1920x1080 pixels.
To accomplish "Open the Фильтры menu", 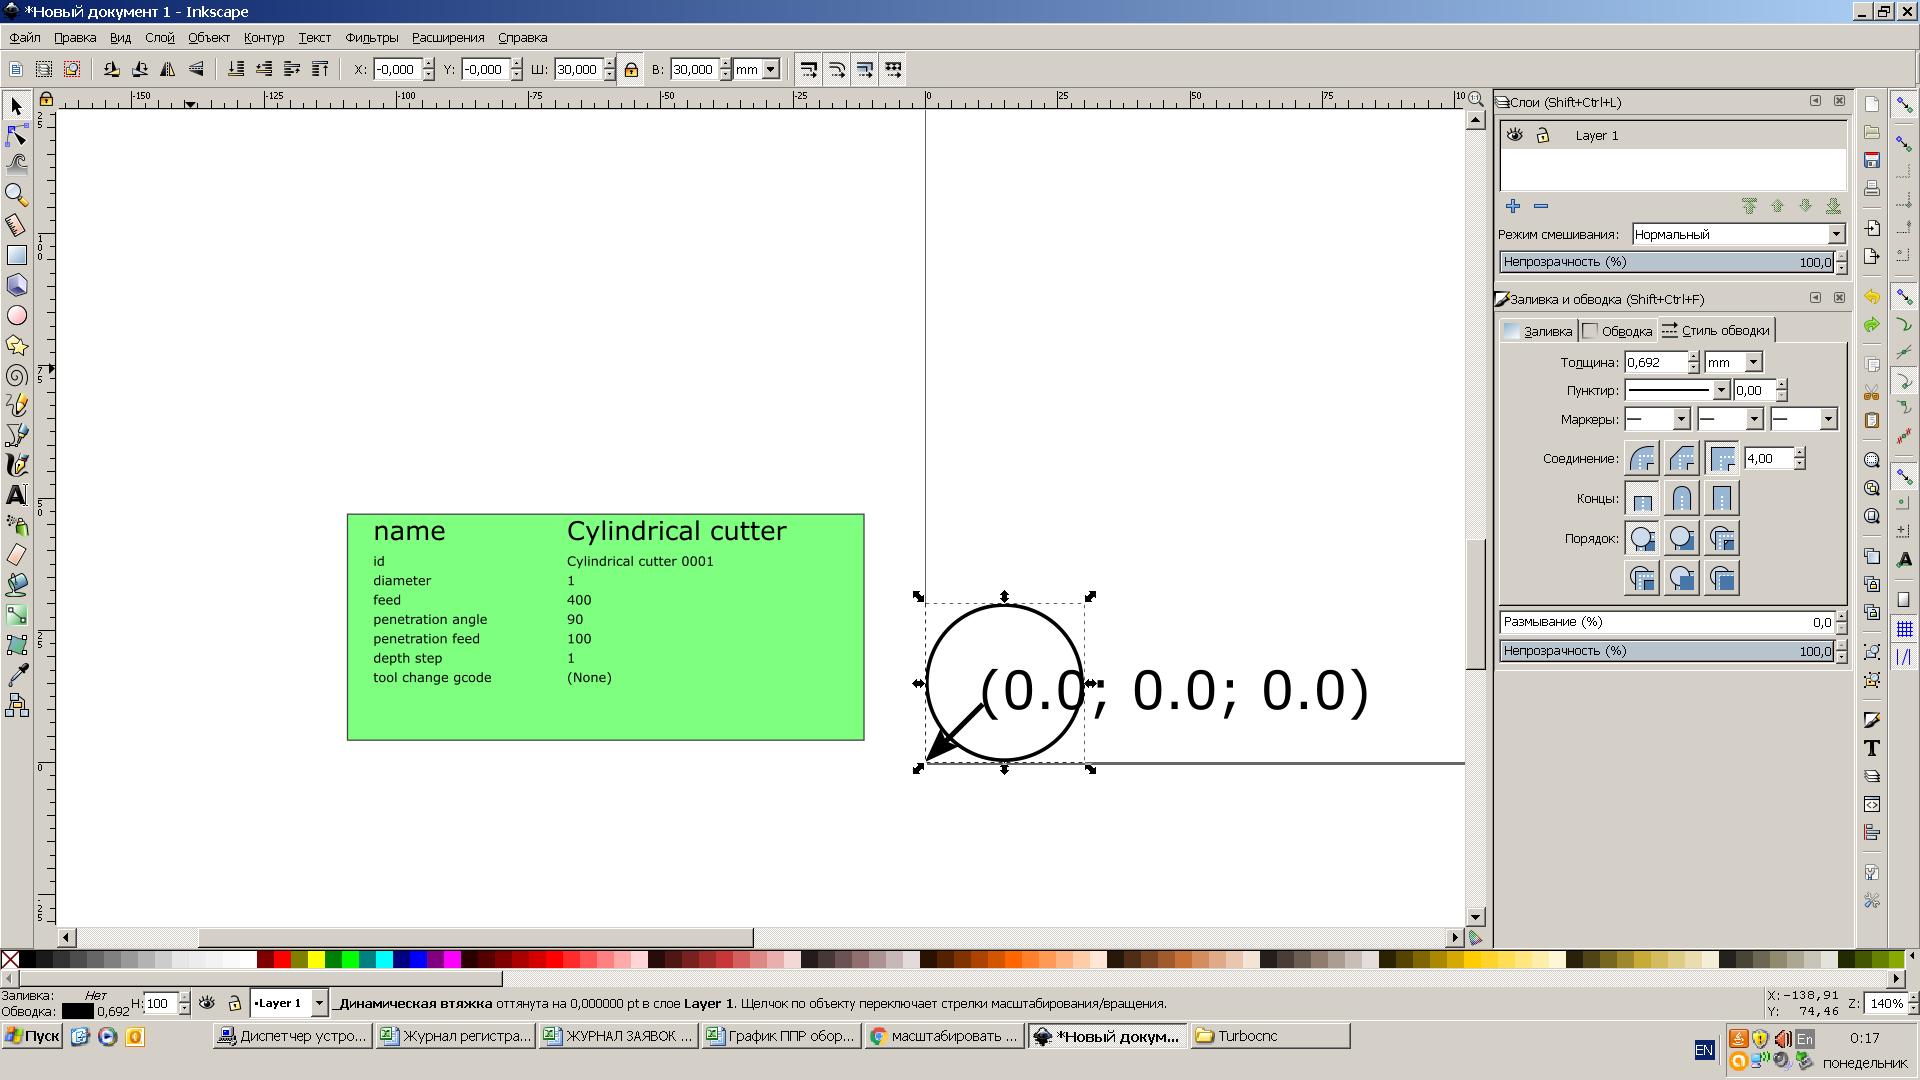I will tap(371, 37).
